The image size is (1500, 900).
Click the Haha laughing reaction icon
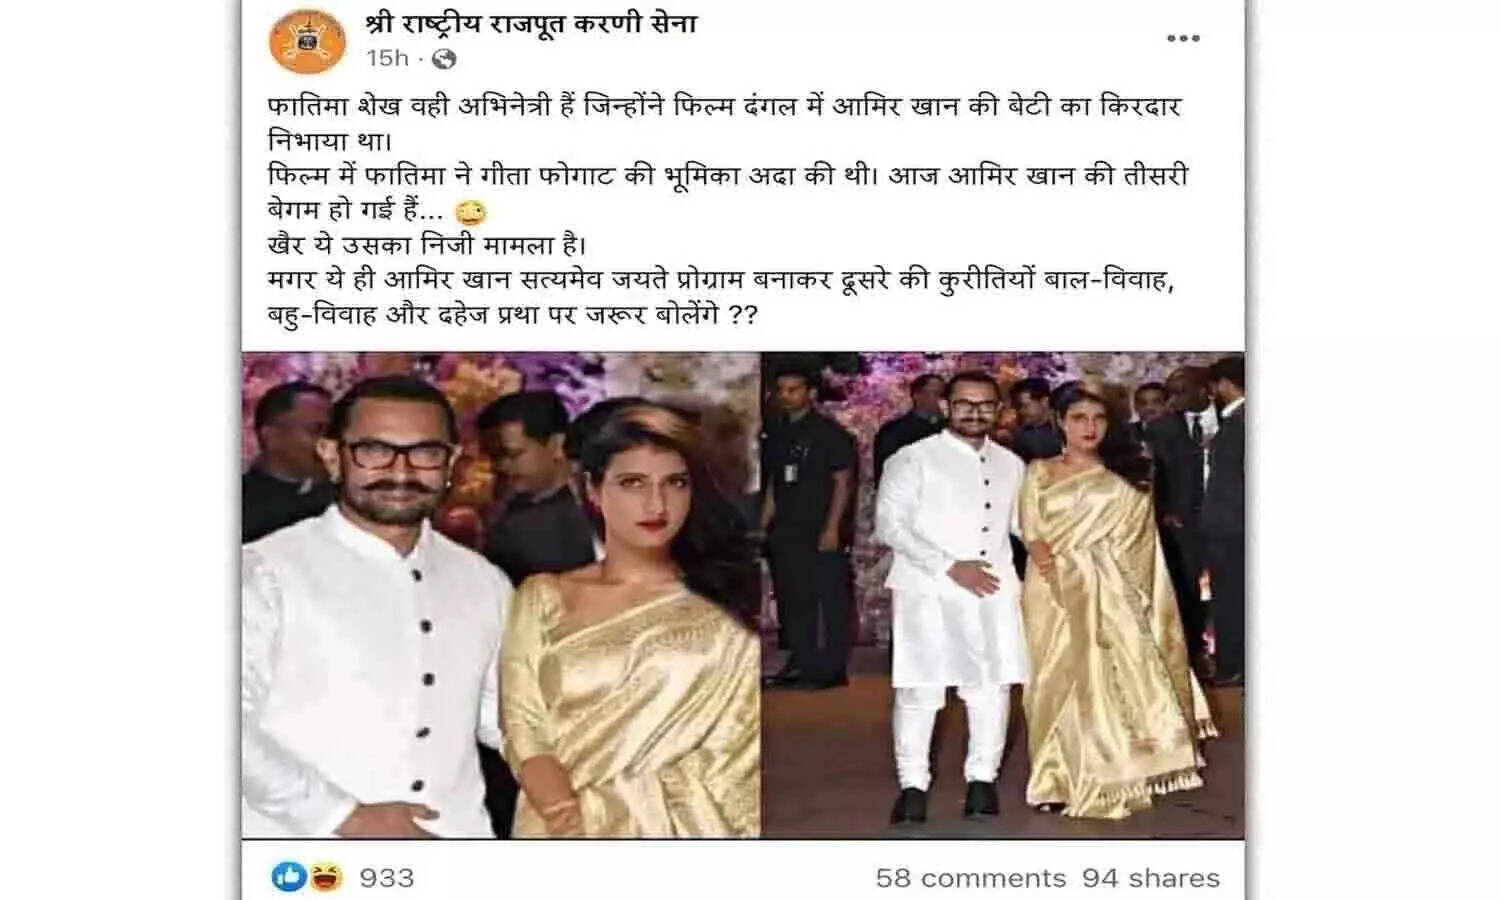tap(325, 877)
